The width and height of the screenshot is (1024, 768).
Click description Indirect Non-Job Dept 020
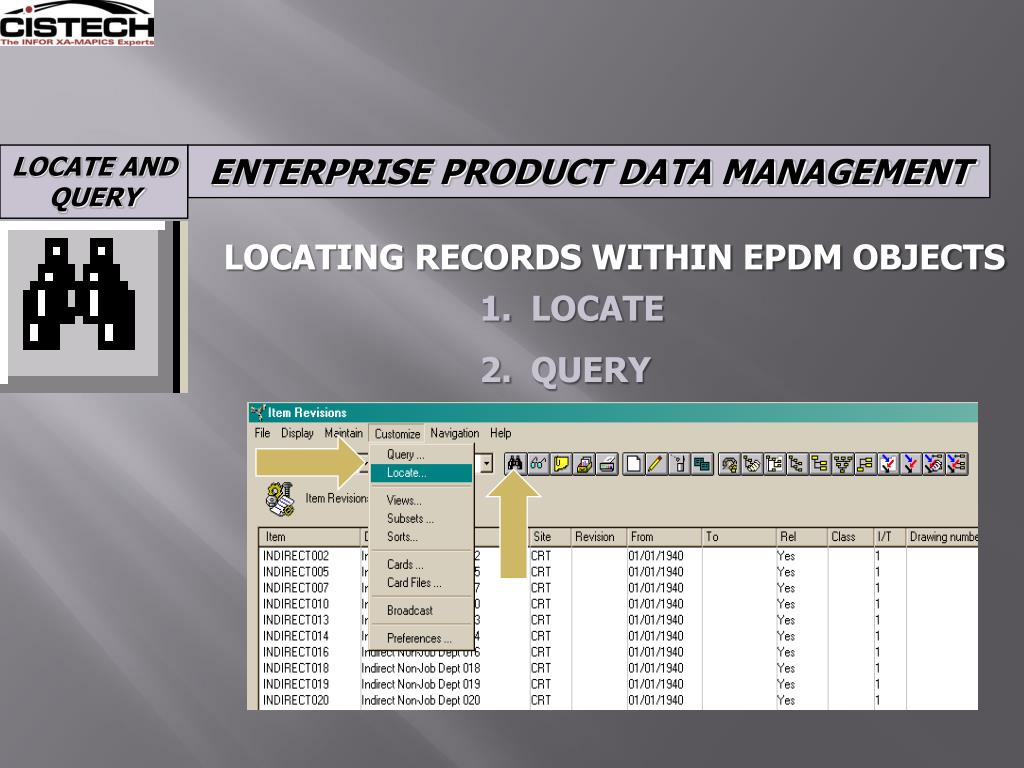coord(421,700)
